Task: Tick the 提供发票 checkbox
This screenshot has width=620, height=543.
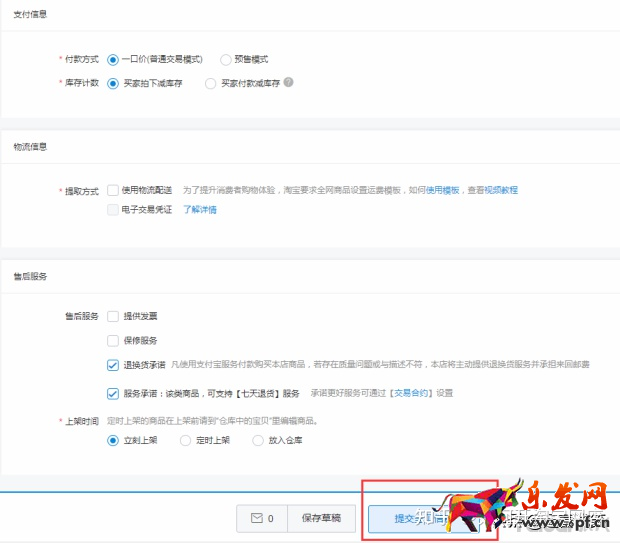Action: coord(113,316)
